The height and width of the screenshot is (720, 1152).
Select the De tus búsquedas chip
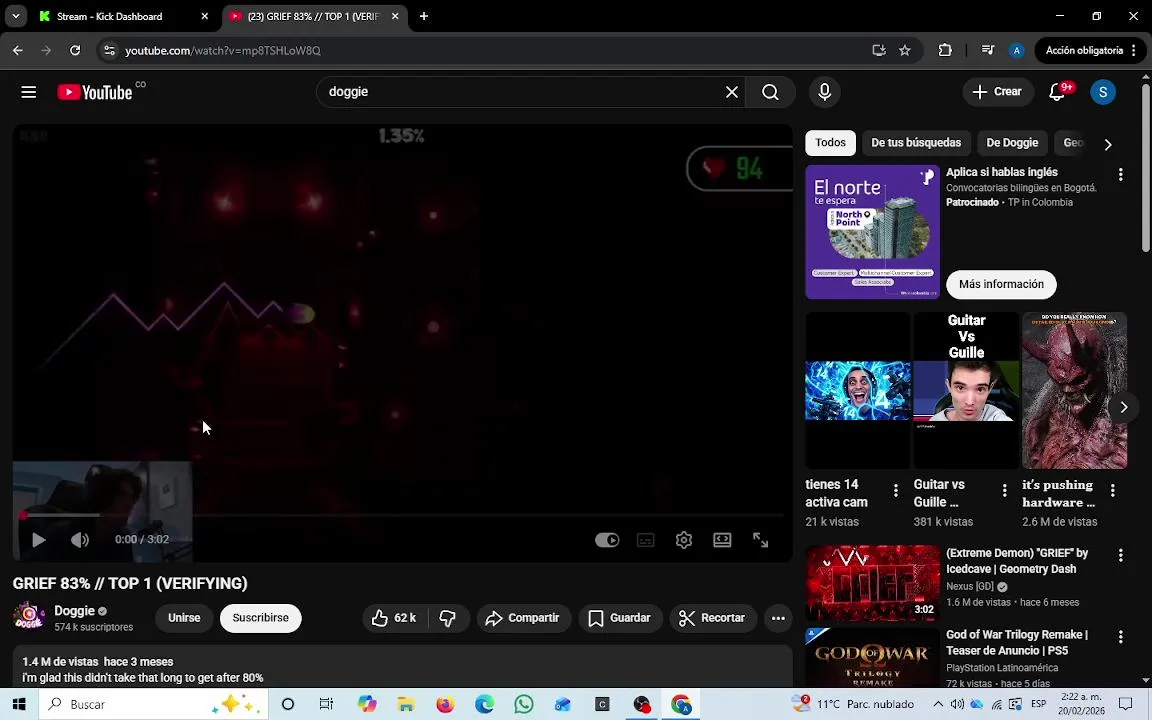click(915, 143)
